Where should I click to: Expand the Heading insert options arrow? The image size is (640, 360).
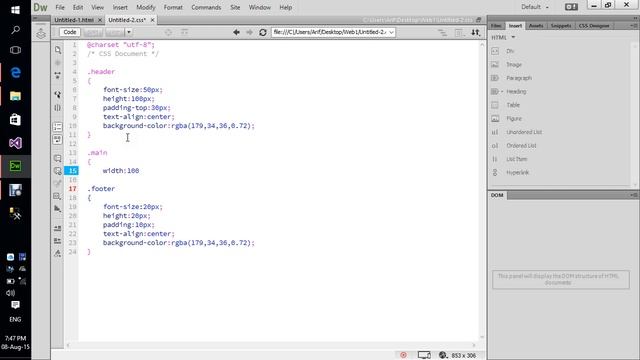tap(502, 91)
